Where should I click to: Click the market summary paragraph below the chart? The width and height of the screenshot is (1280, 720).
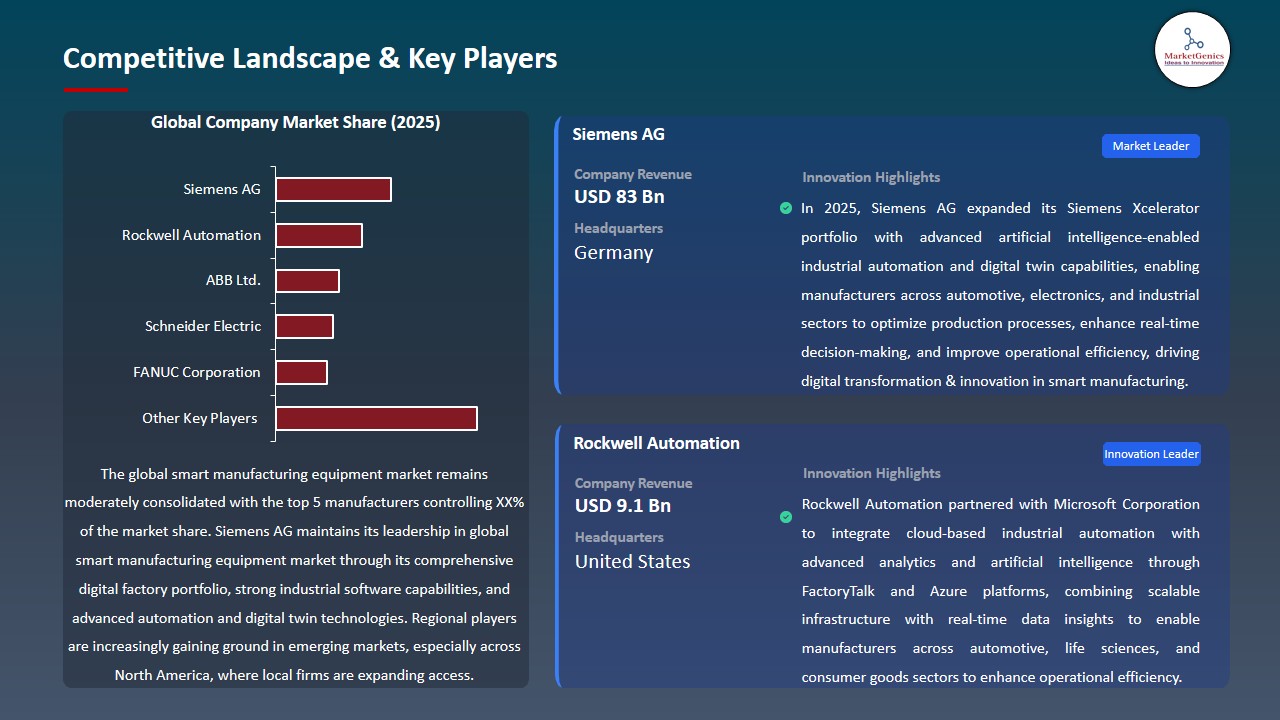[x=296, y=575]
